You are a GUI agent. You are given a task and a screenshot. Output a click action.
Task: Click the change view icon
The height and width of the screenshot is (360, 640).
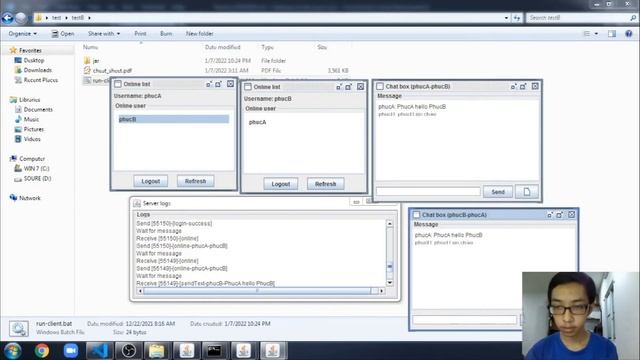pyautogui.click(x=587, y=34)
